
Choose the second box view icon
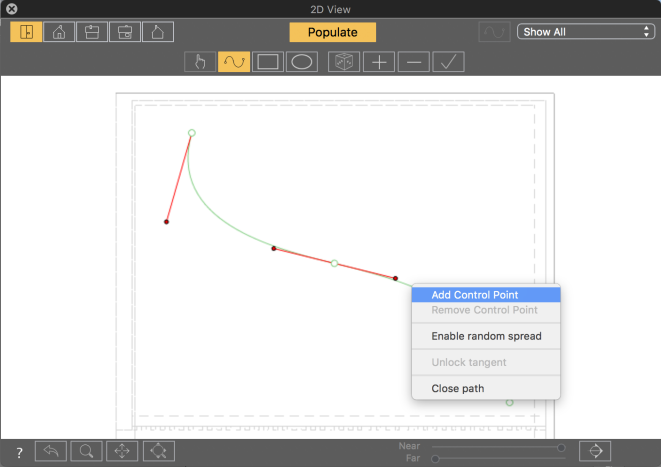(92, 32)
